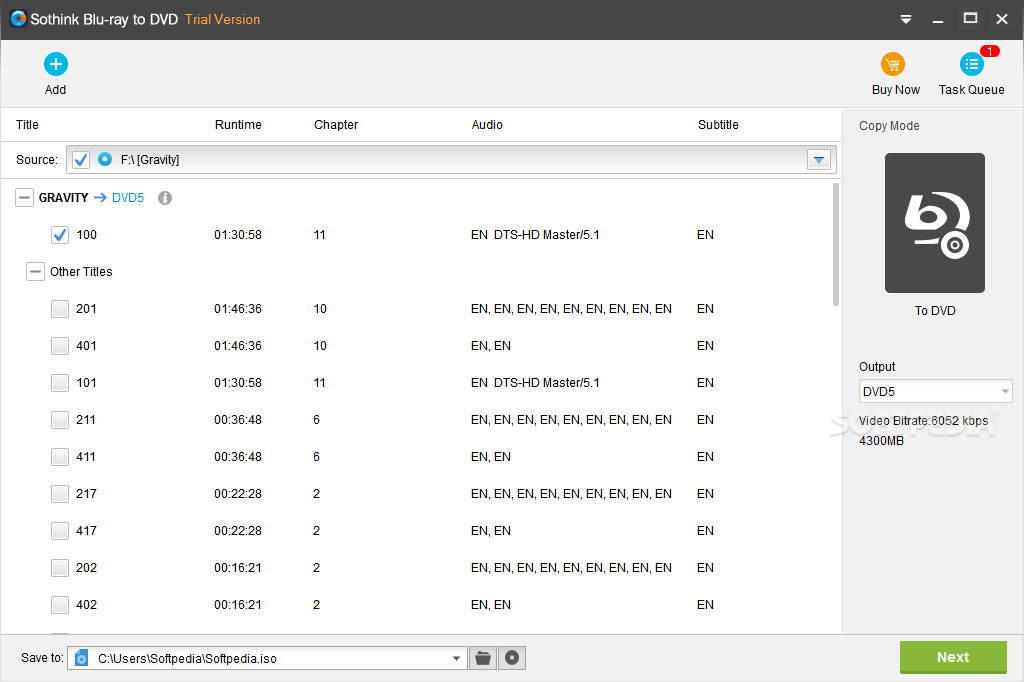Check title 401 checkbox
The image size is (1024, 682).
pyautogui.click(x=60, y=346)
